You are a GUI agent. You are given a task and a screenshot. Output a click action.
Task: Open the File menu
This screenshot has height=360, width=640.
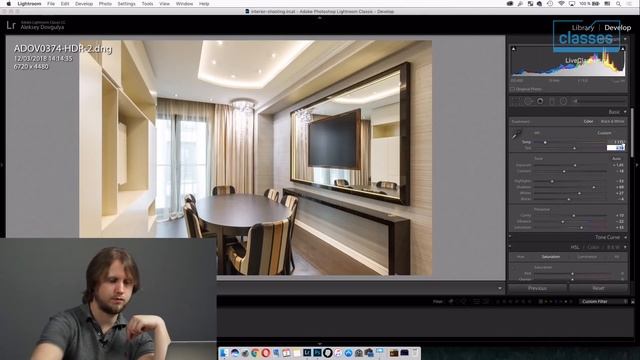(51, 4)
